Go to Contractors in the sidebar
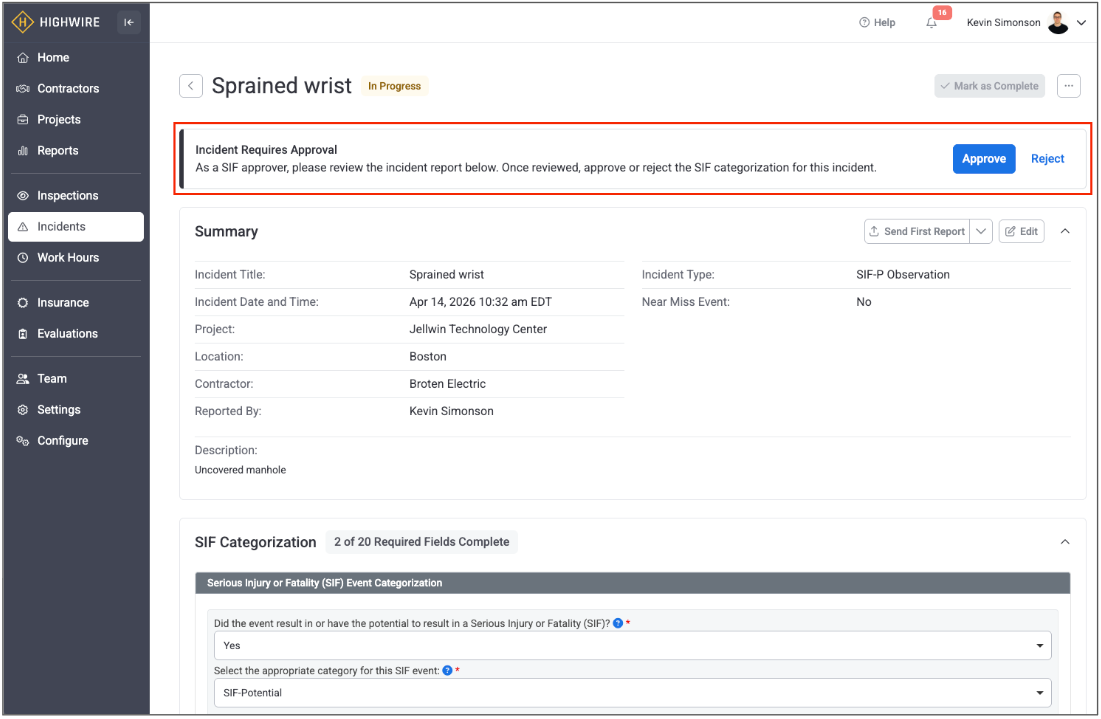 pyautogui.click(x=68, y=89)
